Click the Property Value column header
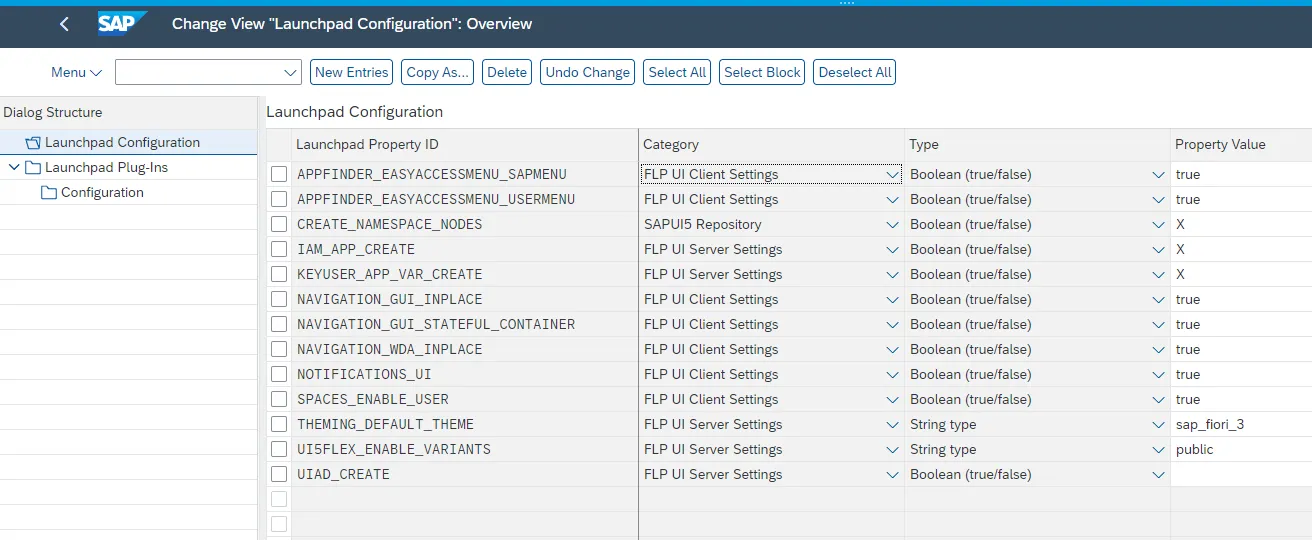The image size is (1312, 540). (x=1220, y=145)
